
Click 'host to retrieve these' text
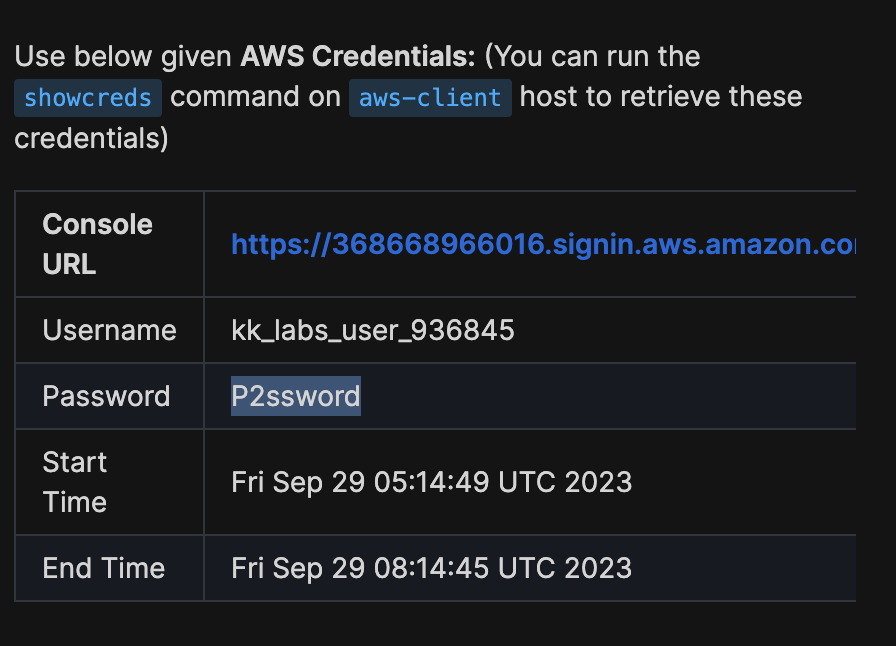[x=661, y=97]
